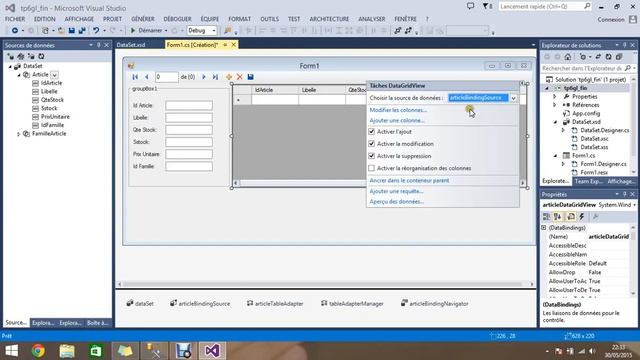Viewport: 640px width, 360px height.
Task: Collapse the DataSet node in Data Sources
Action: (x=10, y=66)
